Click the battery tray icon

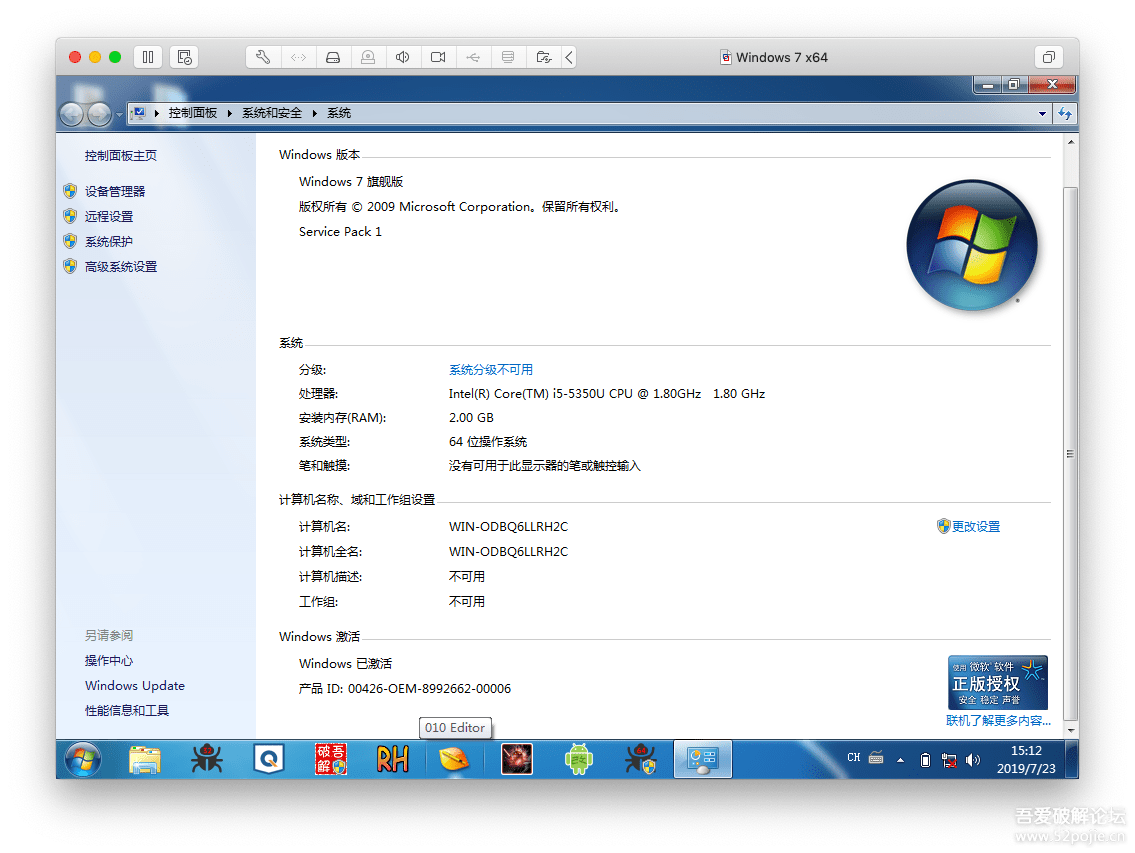coord(925,760)
